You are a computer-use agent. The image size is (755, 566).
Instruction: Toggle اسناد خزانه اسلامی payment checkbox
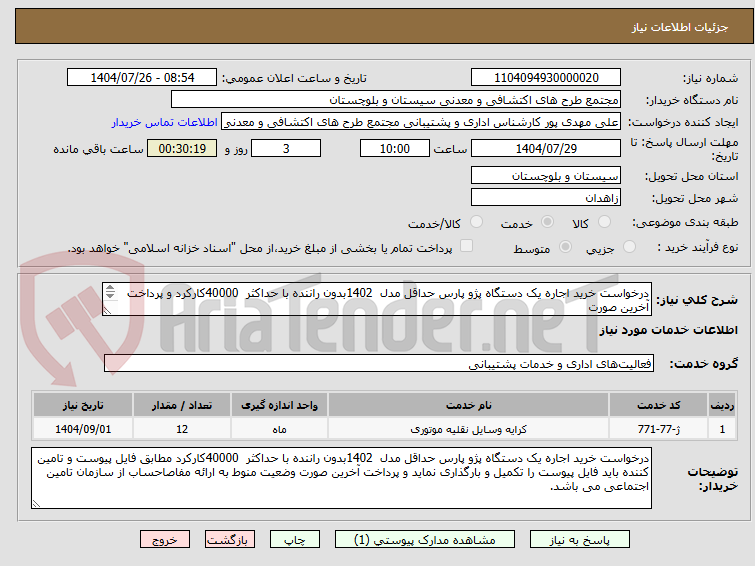[x=466, y=246]
